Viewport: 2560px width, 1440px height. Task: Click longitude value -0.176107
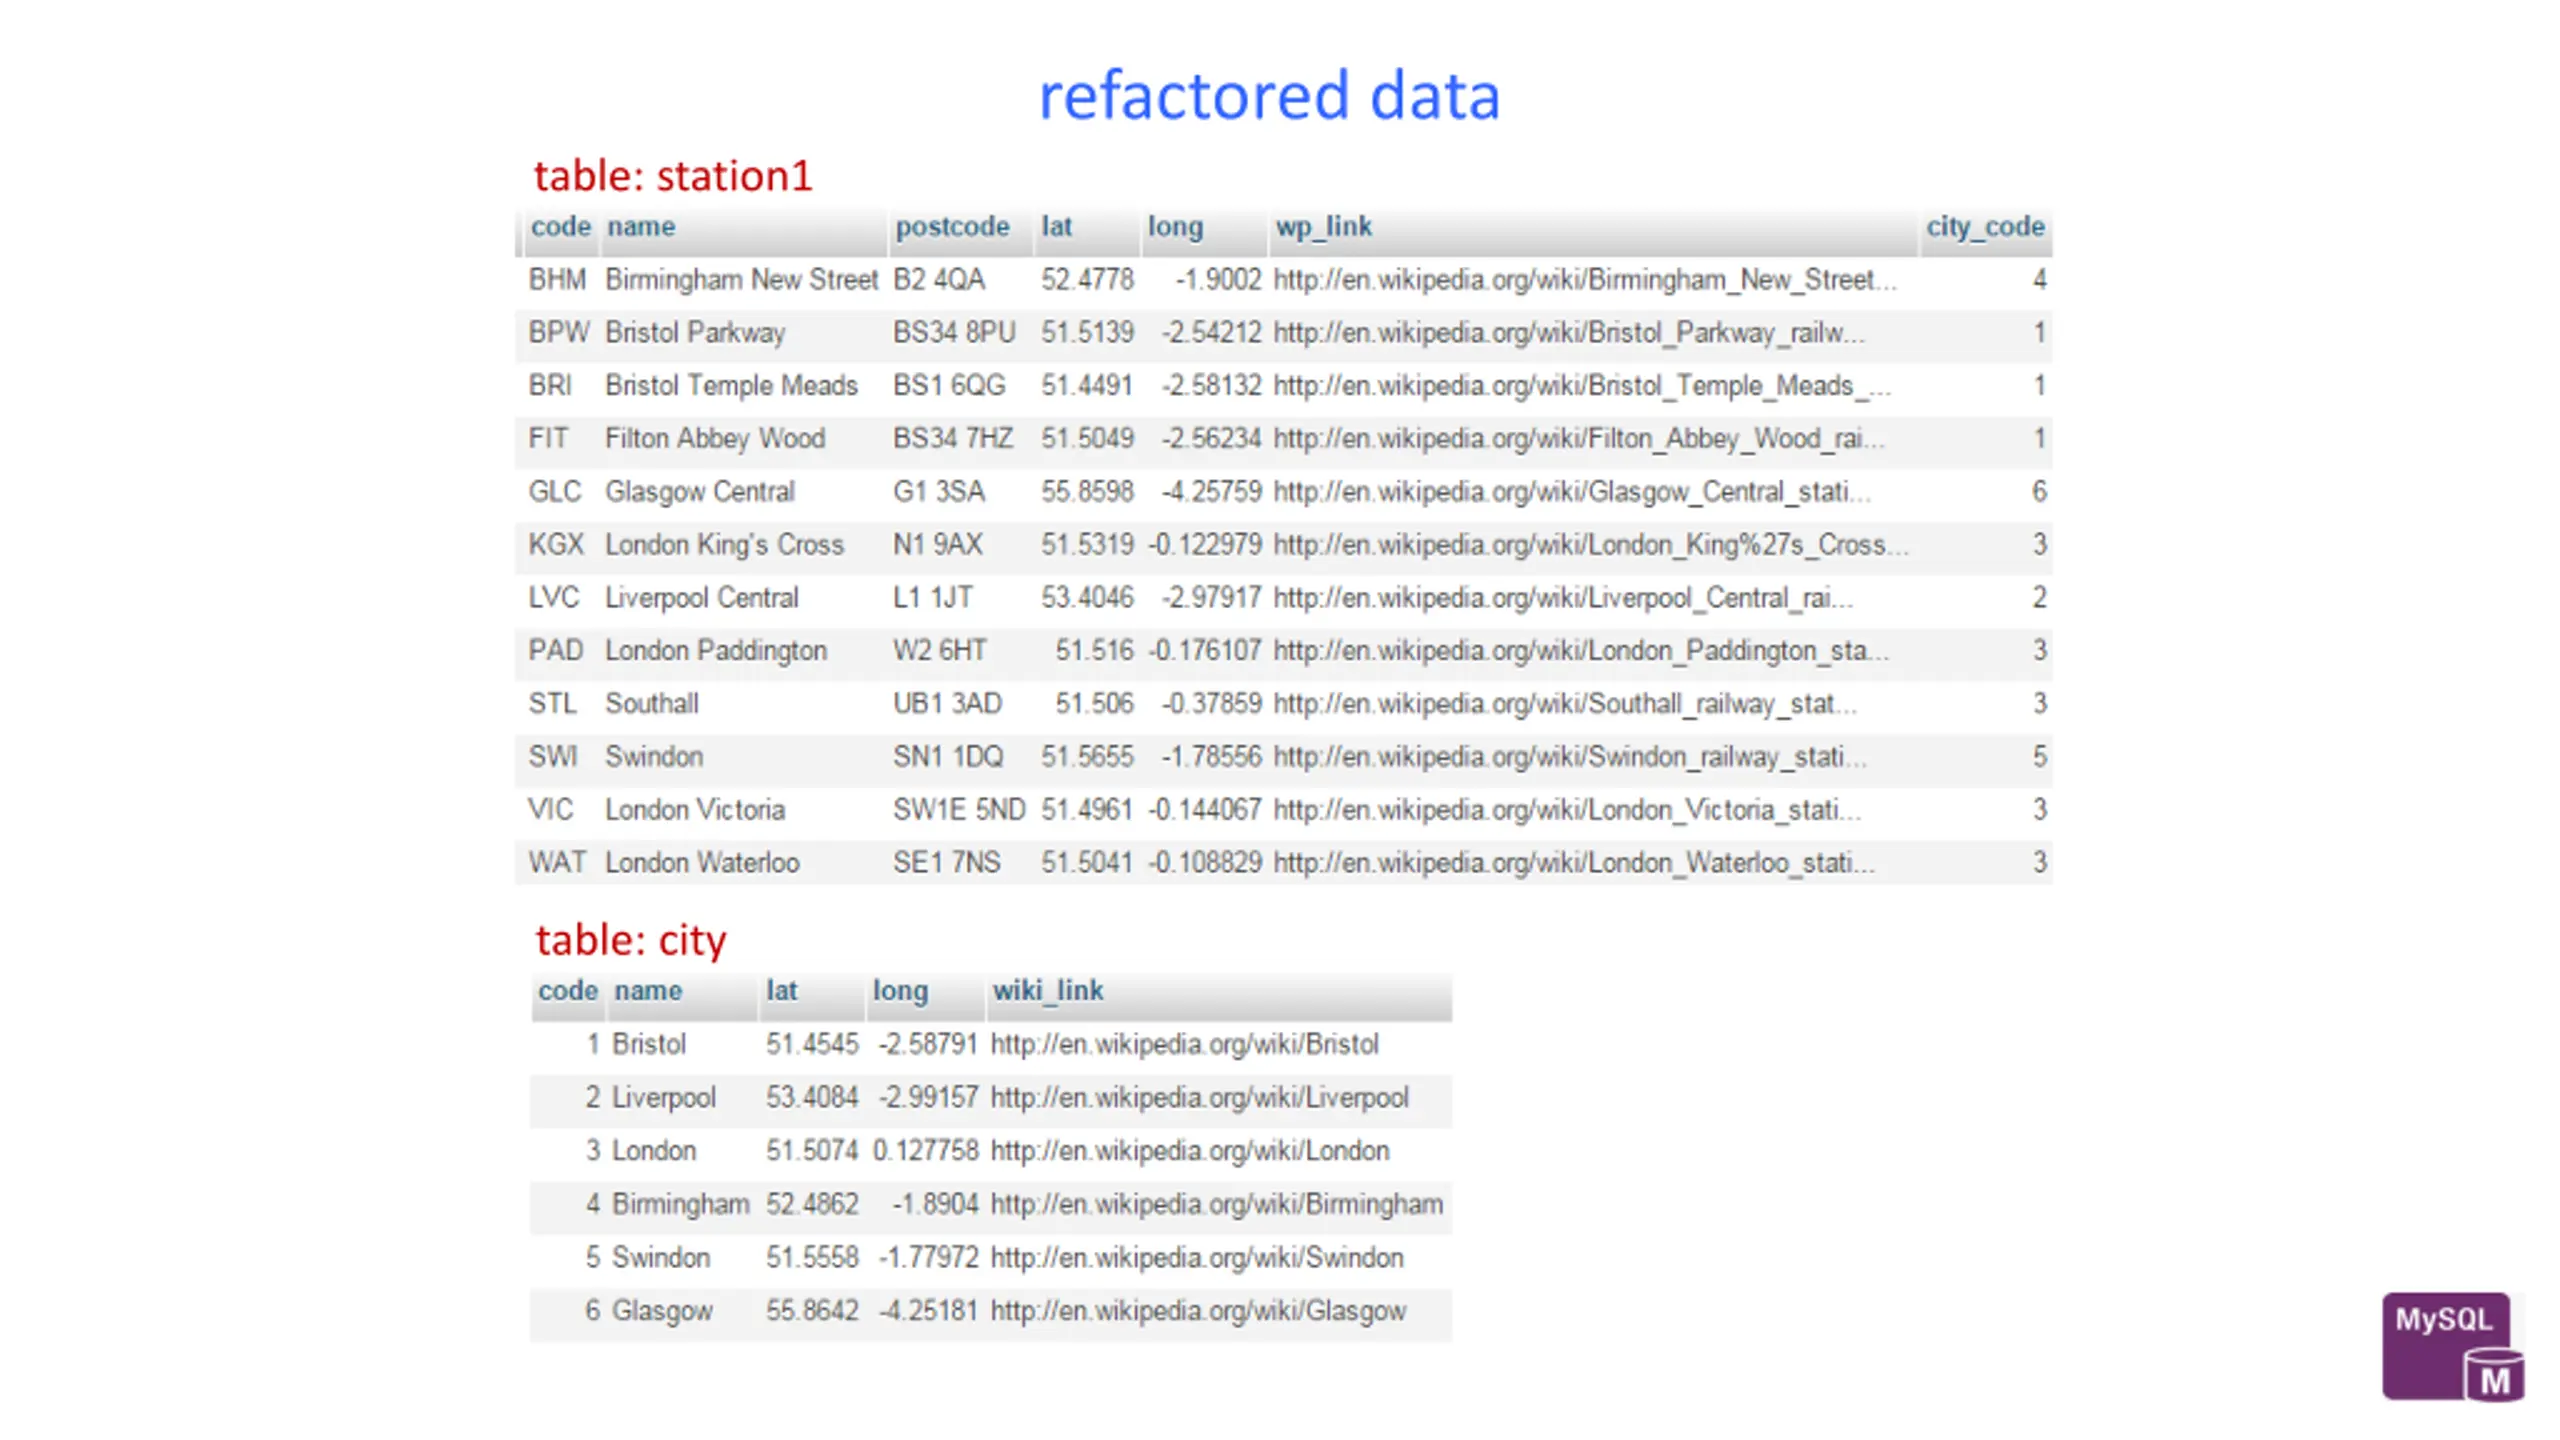[1205, 650]
